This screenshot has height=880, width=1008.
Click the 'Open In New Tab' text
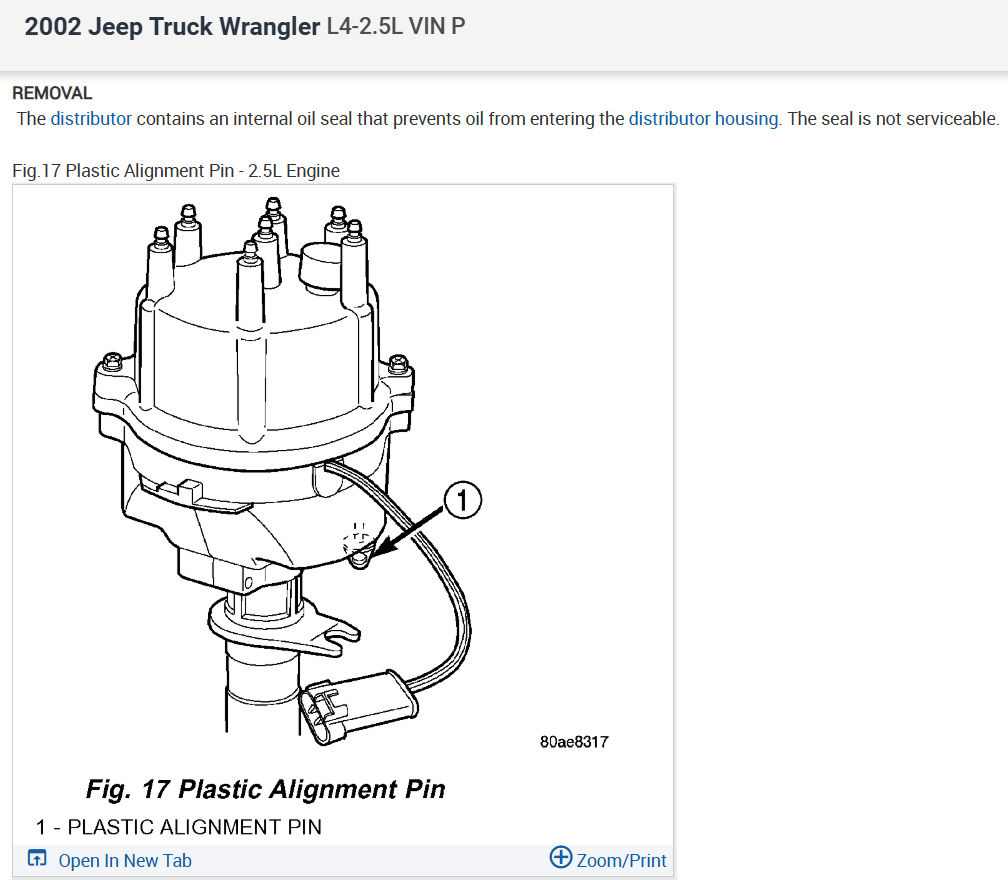(x=125, y=861)
